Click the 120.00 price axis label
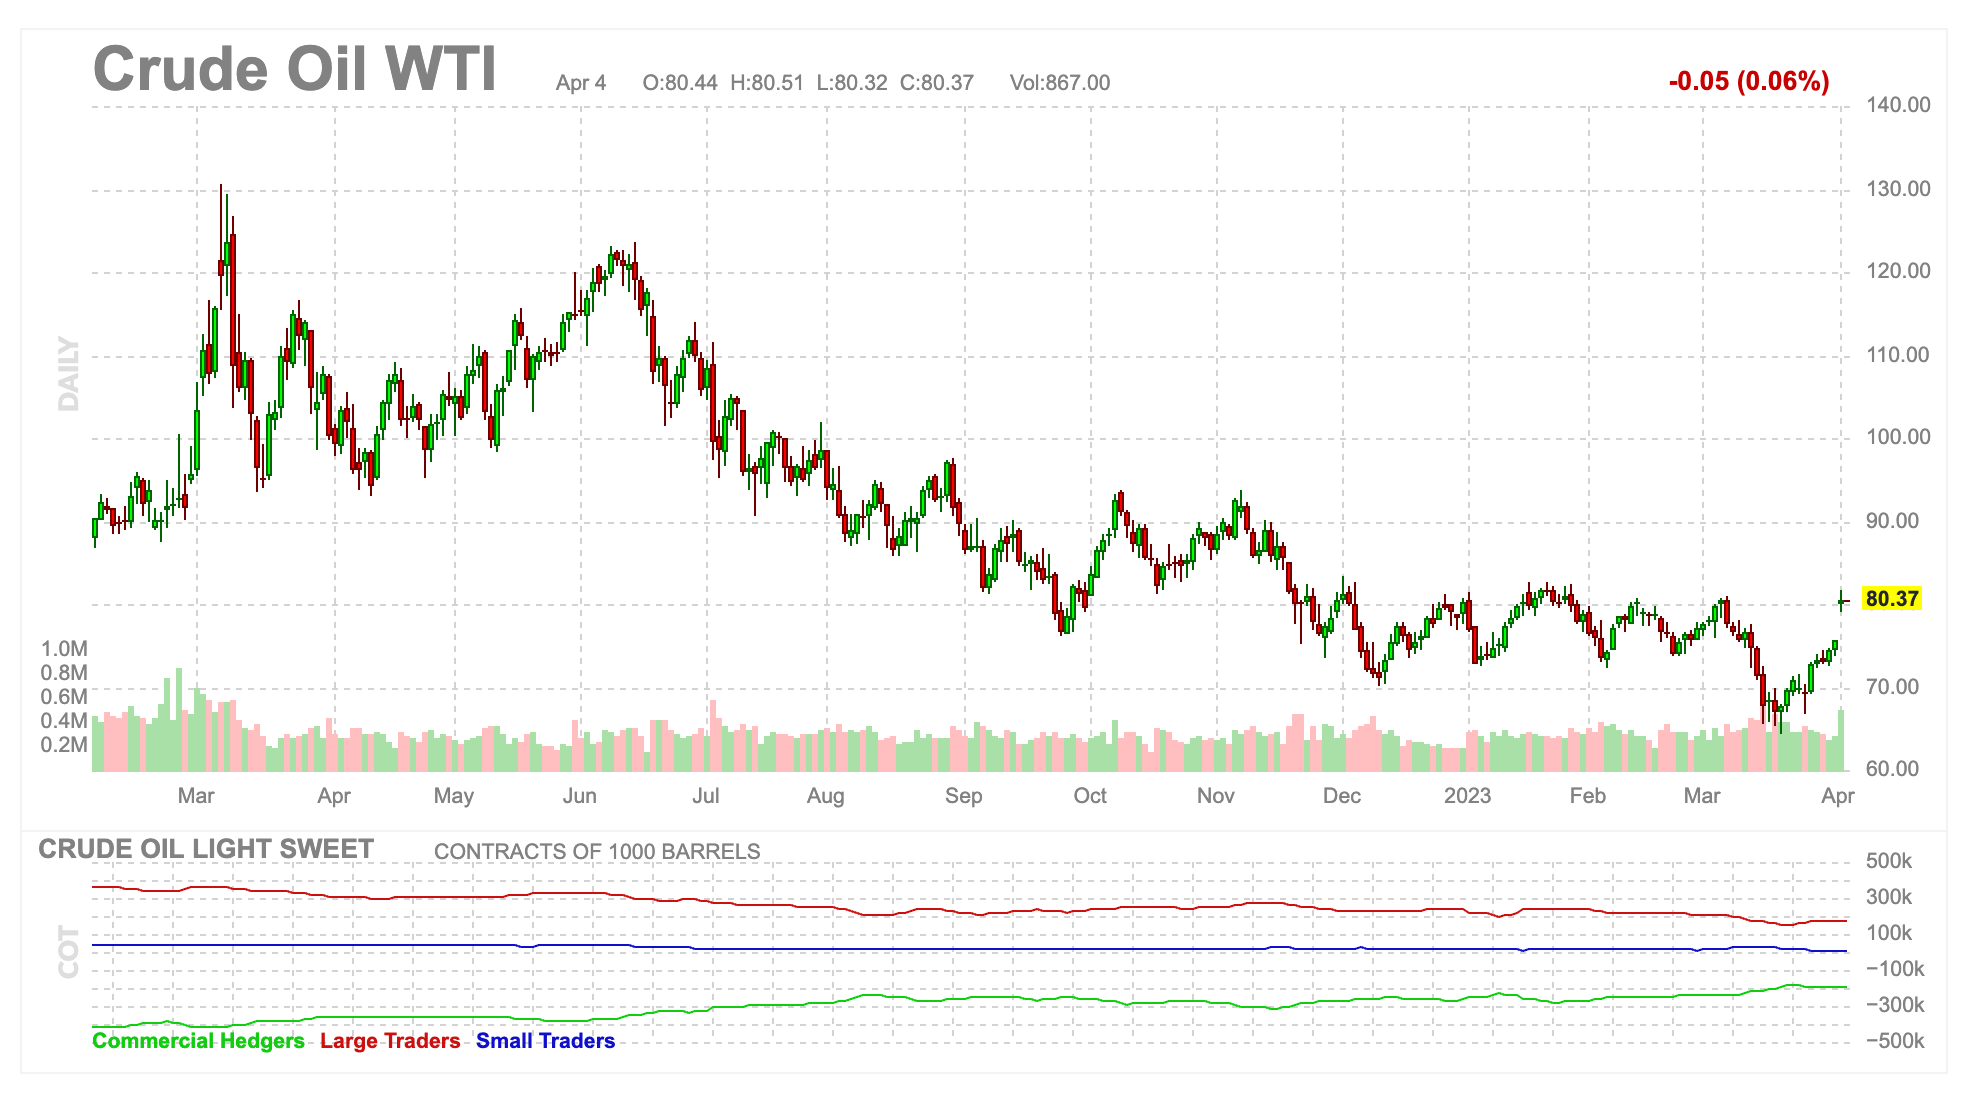 pyautogui.click(x=1898, y=271)
